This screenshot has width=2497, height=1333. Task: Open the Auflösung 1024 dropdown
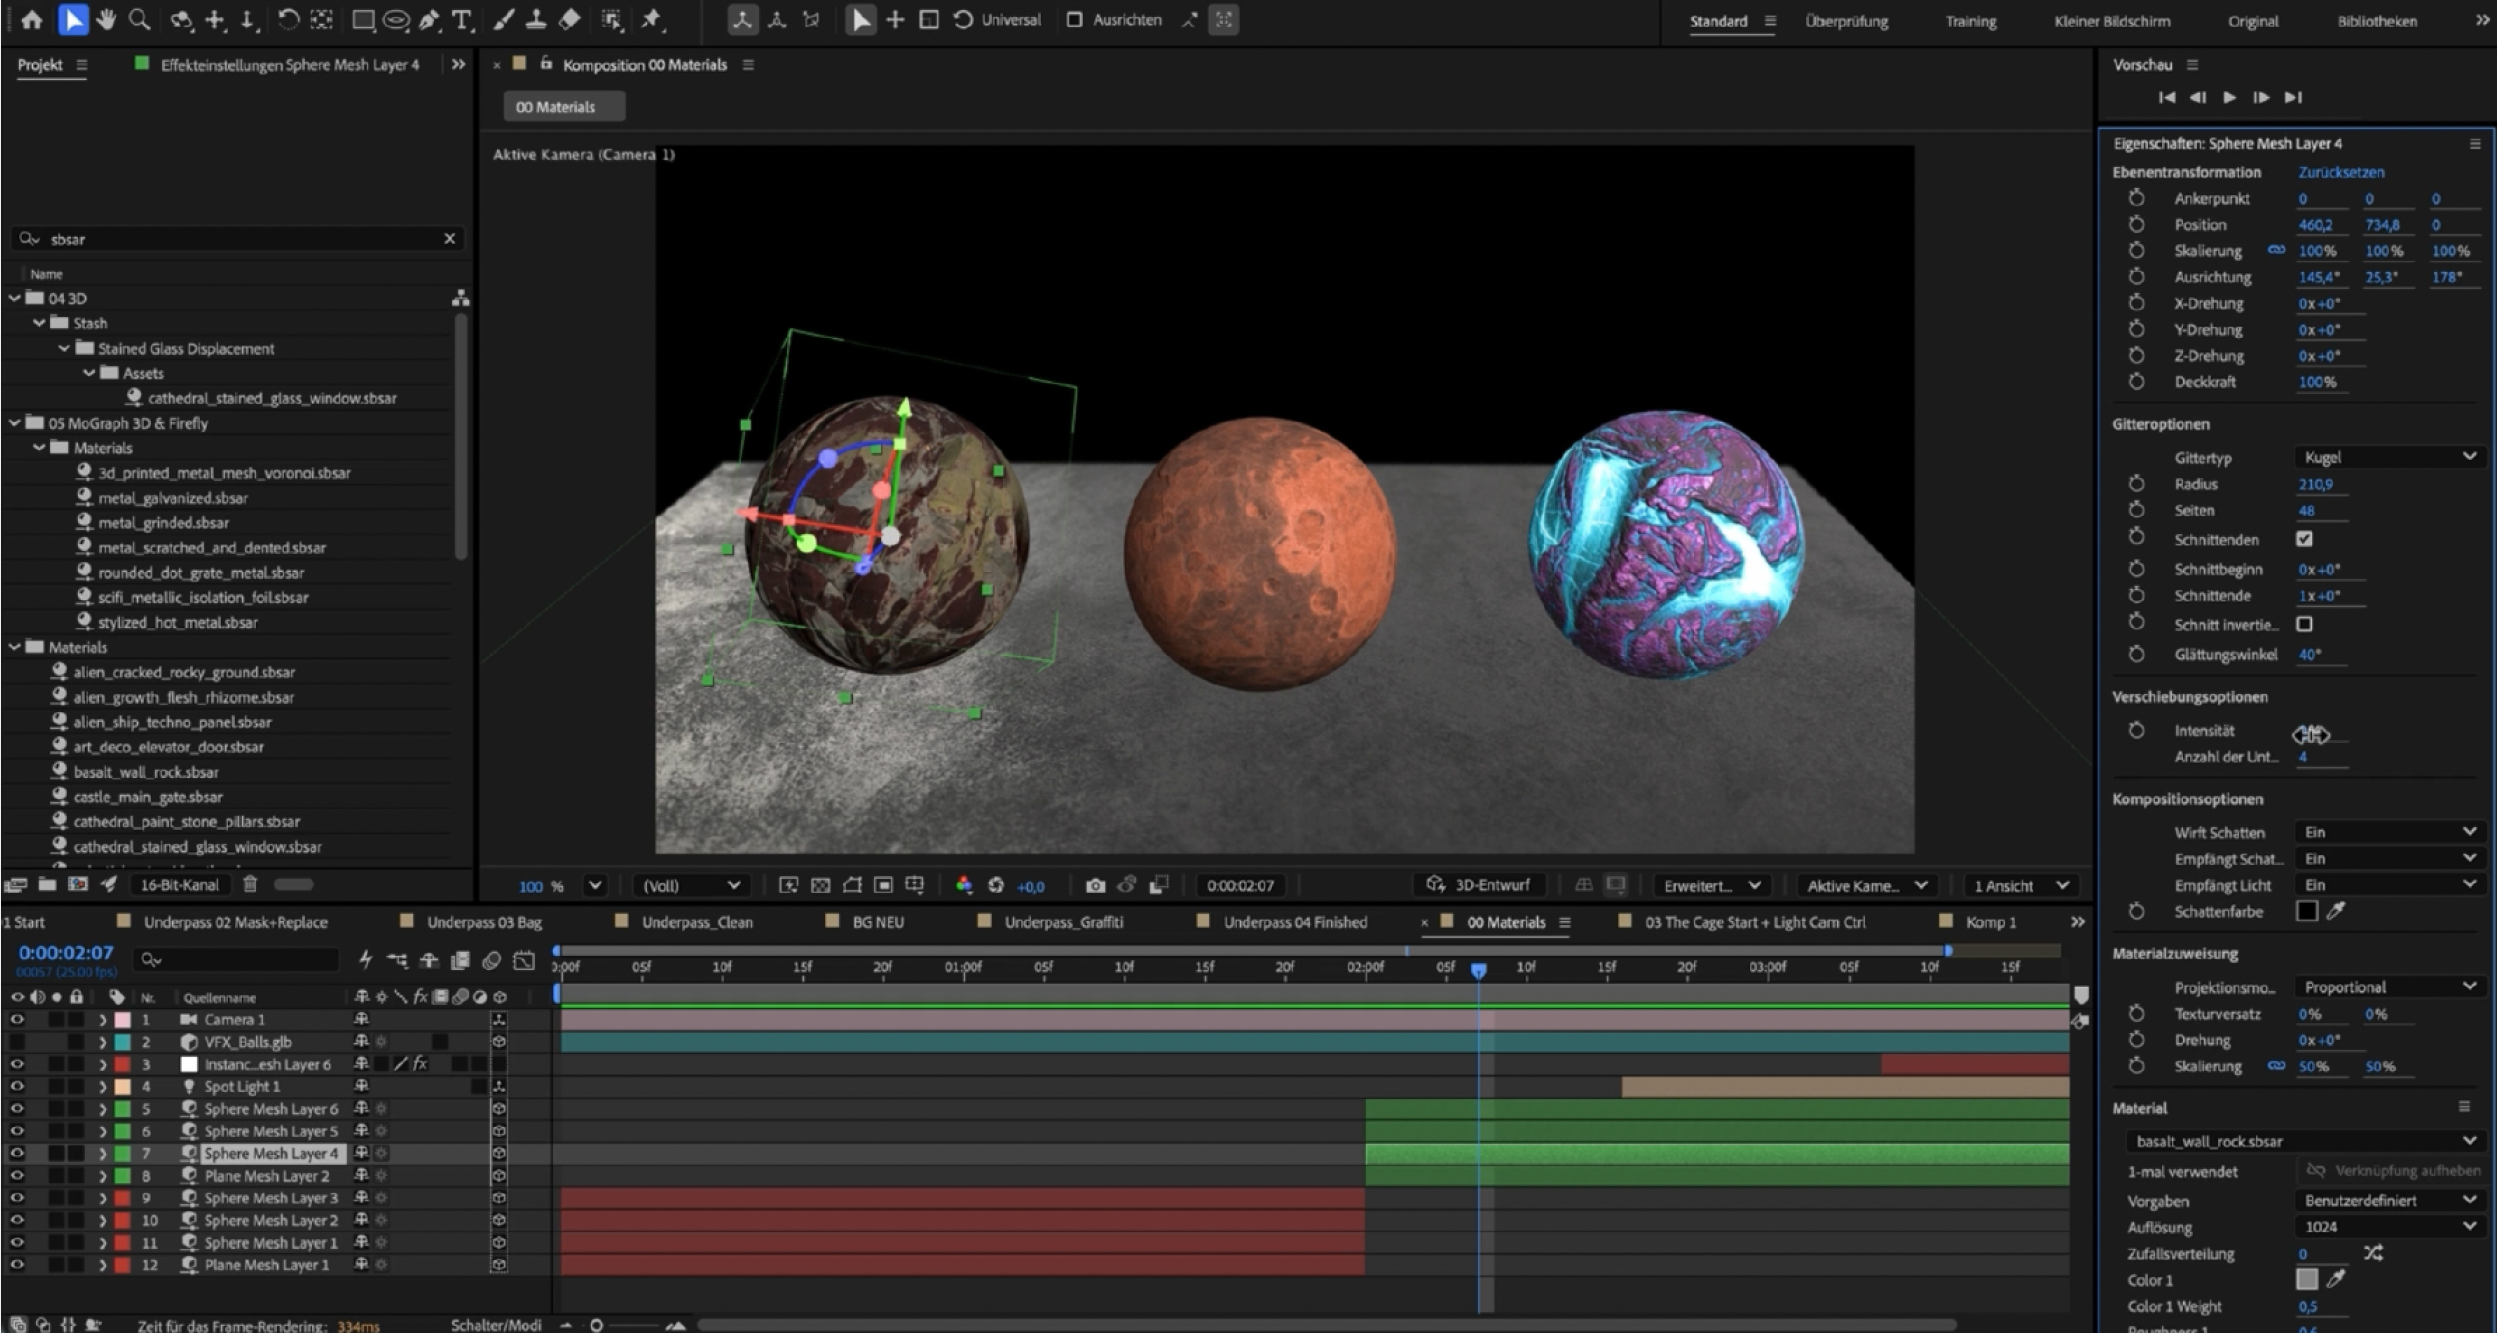[2388, 1227]
